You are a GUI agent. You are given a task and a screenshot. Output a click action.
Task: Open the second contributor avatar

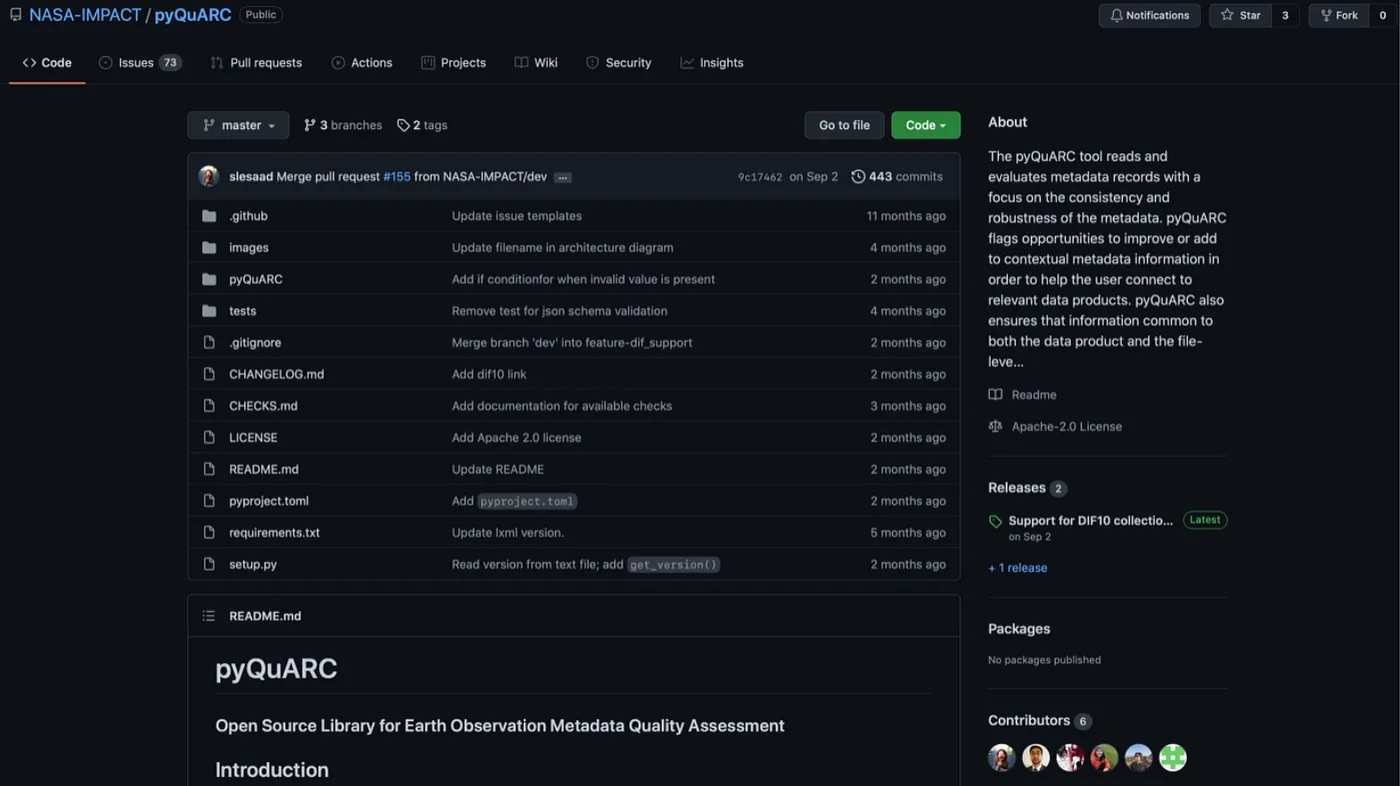(1036, 757)
